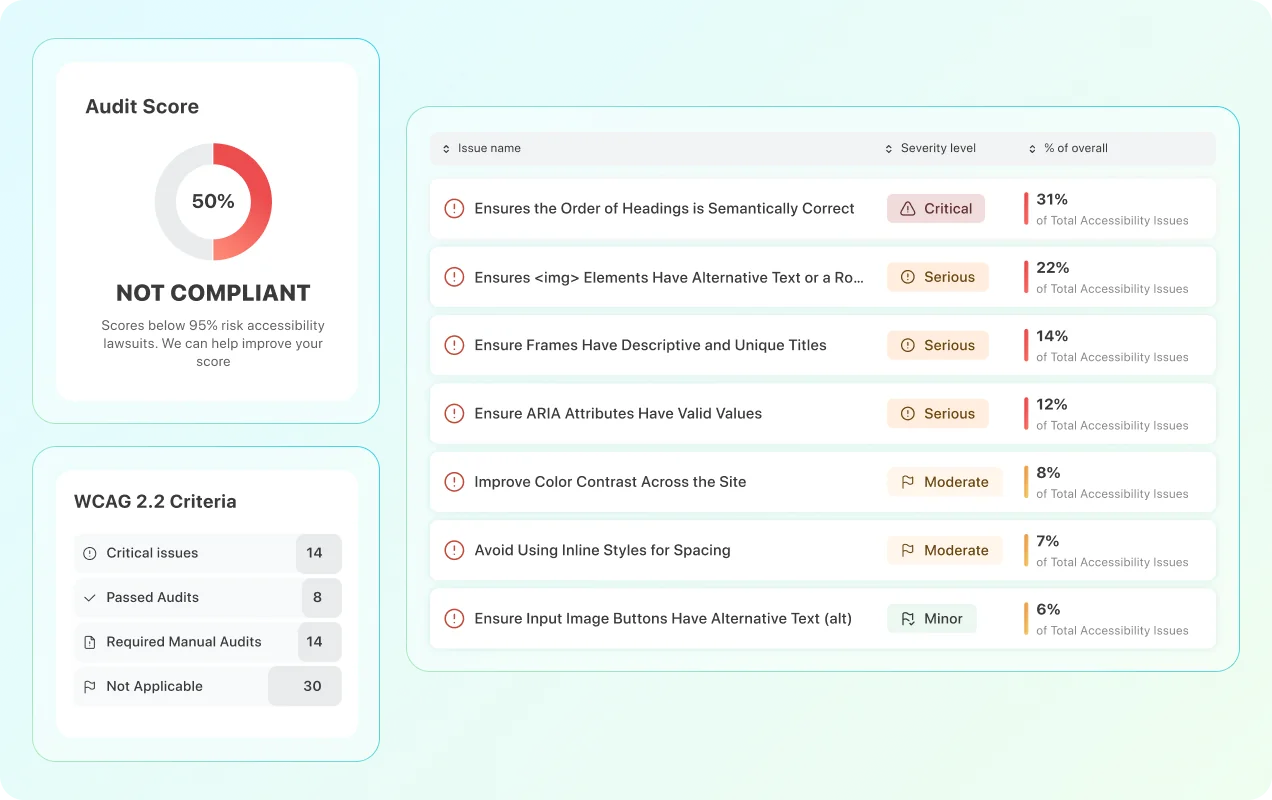Click the clock icon in the Serious badge for ARIA Attributes
This screenshot has height=800, width=1272.
pyautogui.click(x=908, y=414)
